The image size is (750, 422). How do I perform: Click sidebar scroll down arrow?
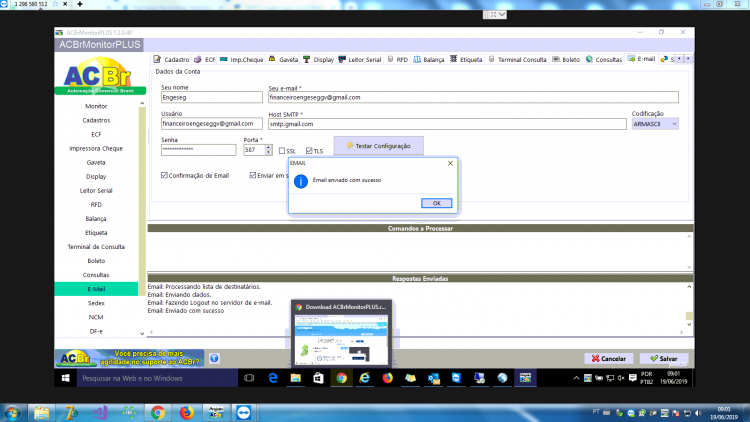pyautogui.click(x=142, y=333)
